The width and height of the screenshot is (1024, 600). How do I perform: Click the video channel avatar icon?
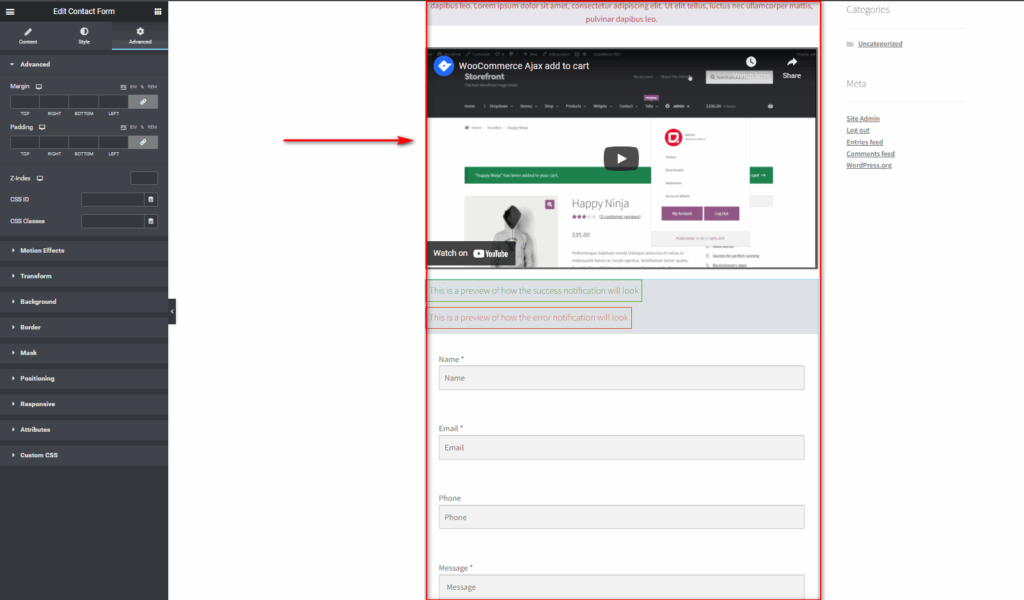[444, 66]
